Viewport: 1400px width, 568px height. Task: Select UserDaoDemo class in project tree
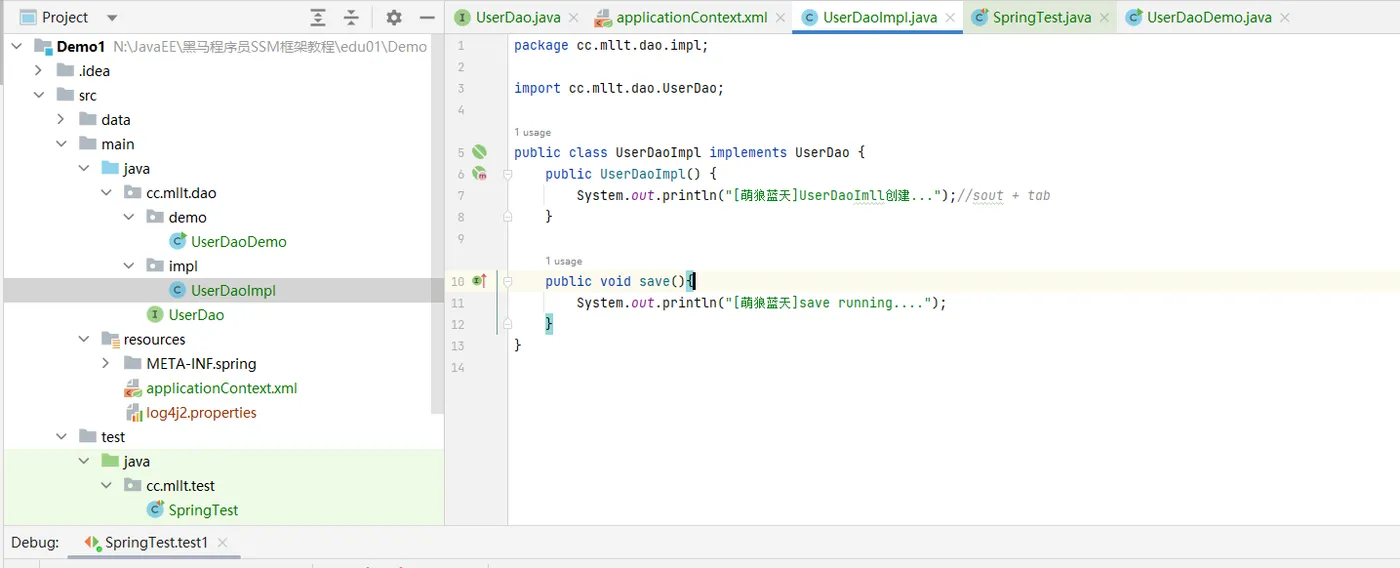[238, 241]
